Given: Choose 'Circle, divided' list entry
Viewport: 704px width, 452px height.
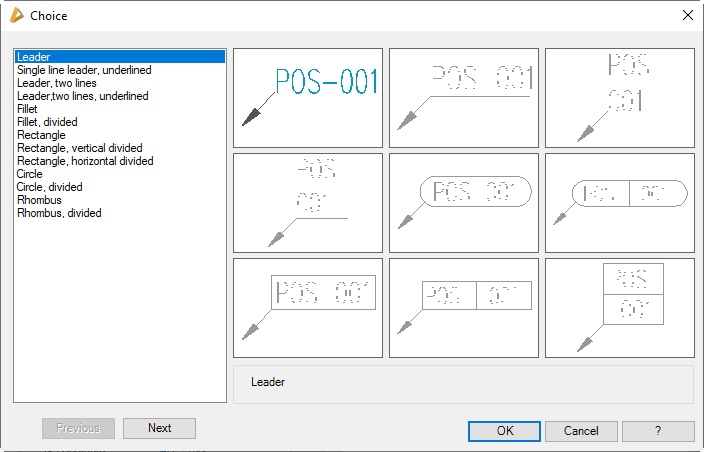Looking at the screenshot, I should [x=50, y=187].
